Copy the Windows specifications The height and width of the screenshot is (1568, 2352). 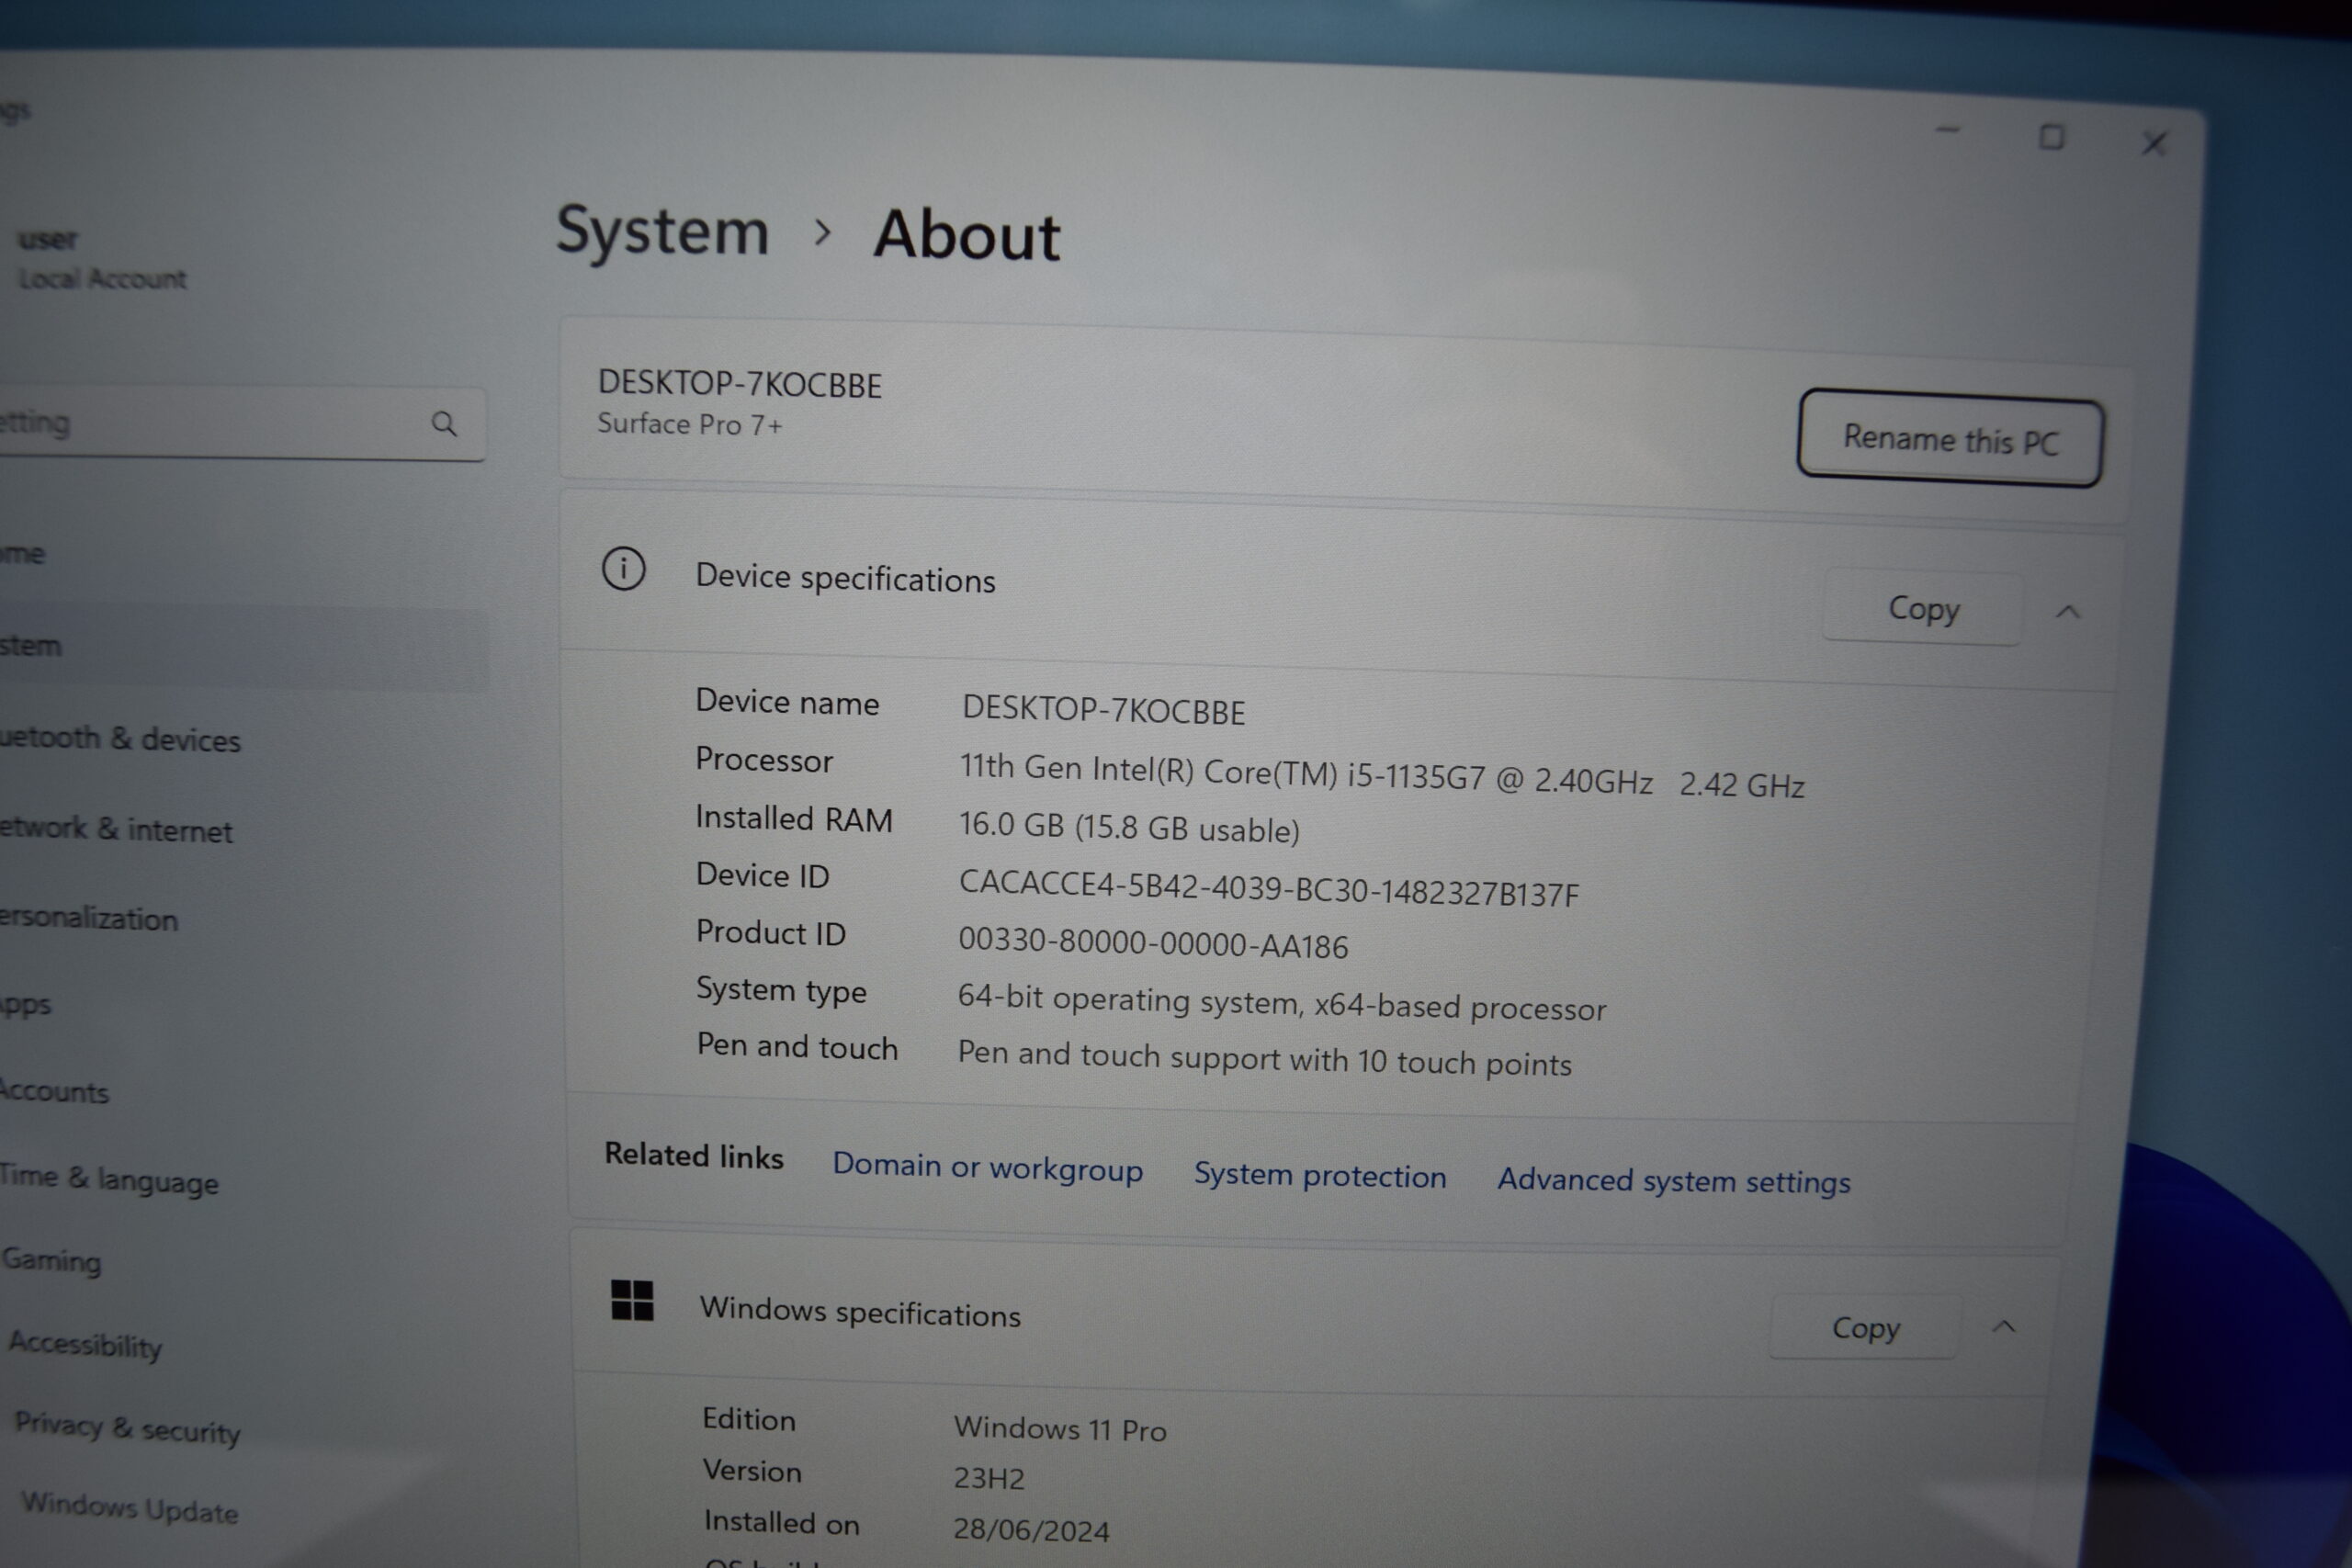pyautogui.click(x=1865, y=1327)
